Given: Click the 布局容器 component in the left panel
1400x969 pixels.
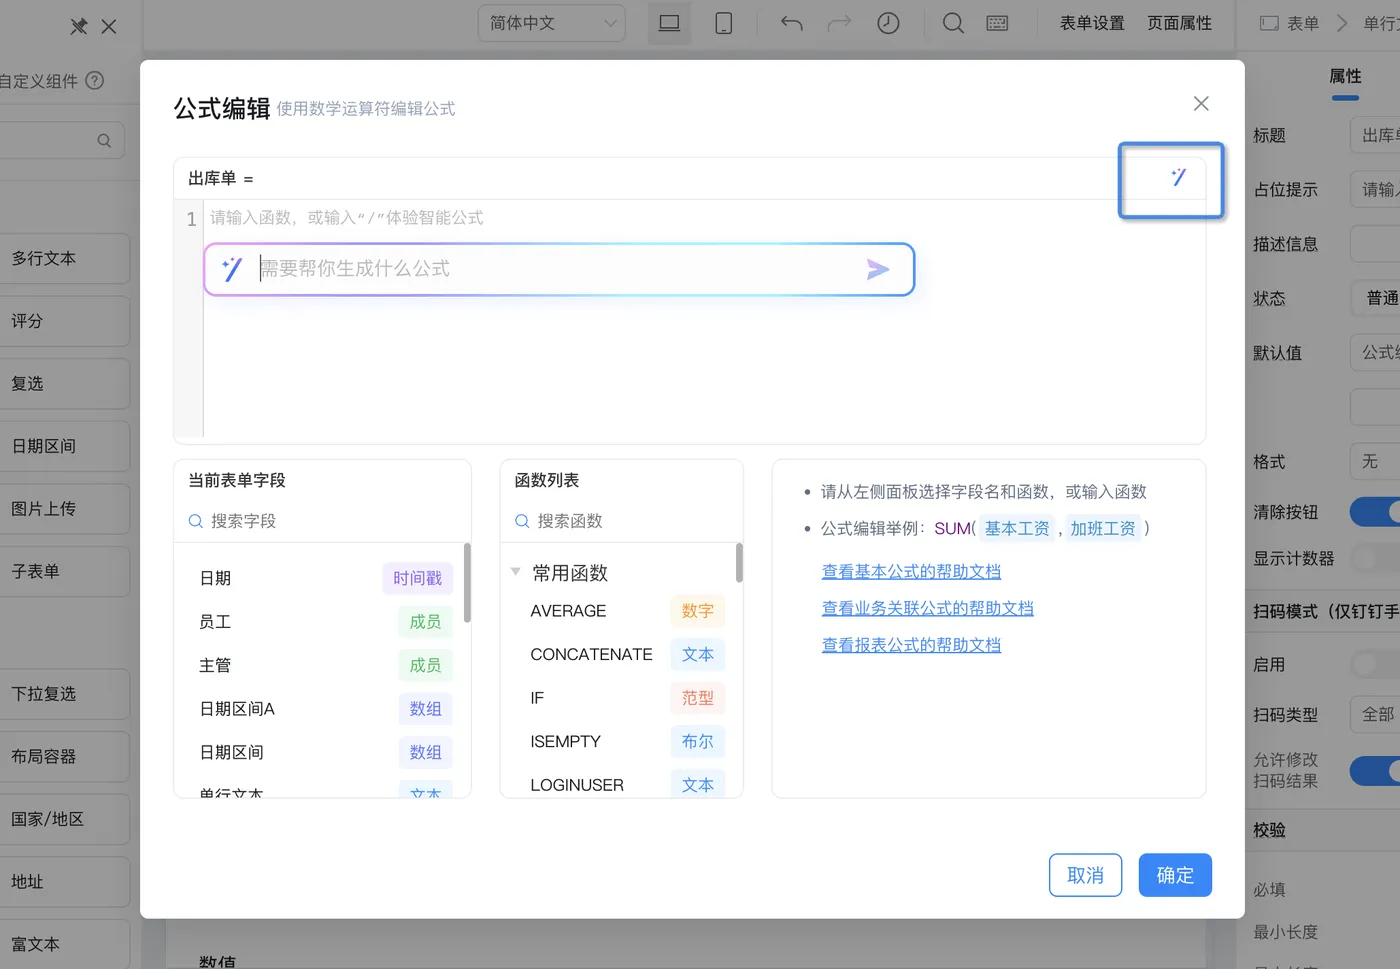Looking at the screenshot, I should click(x=64, y=757).
